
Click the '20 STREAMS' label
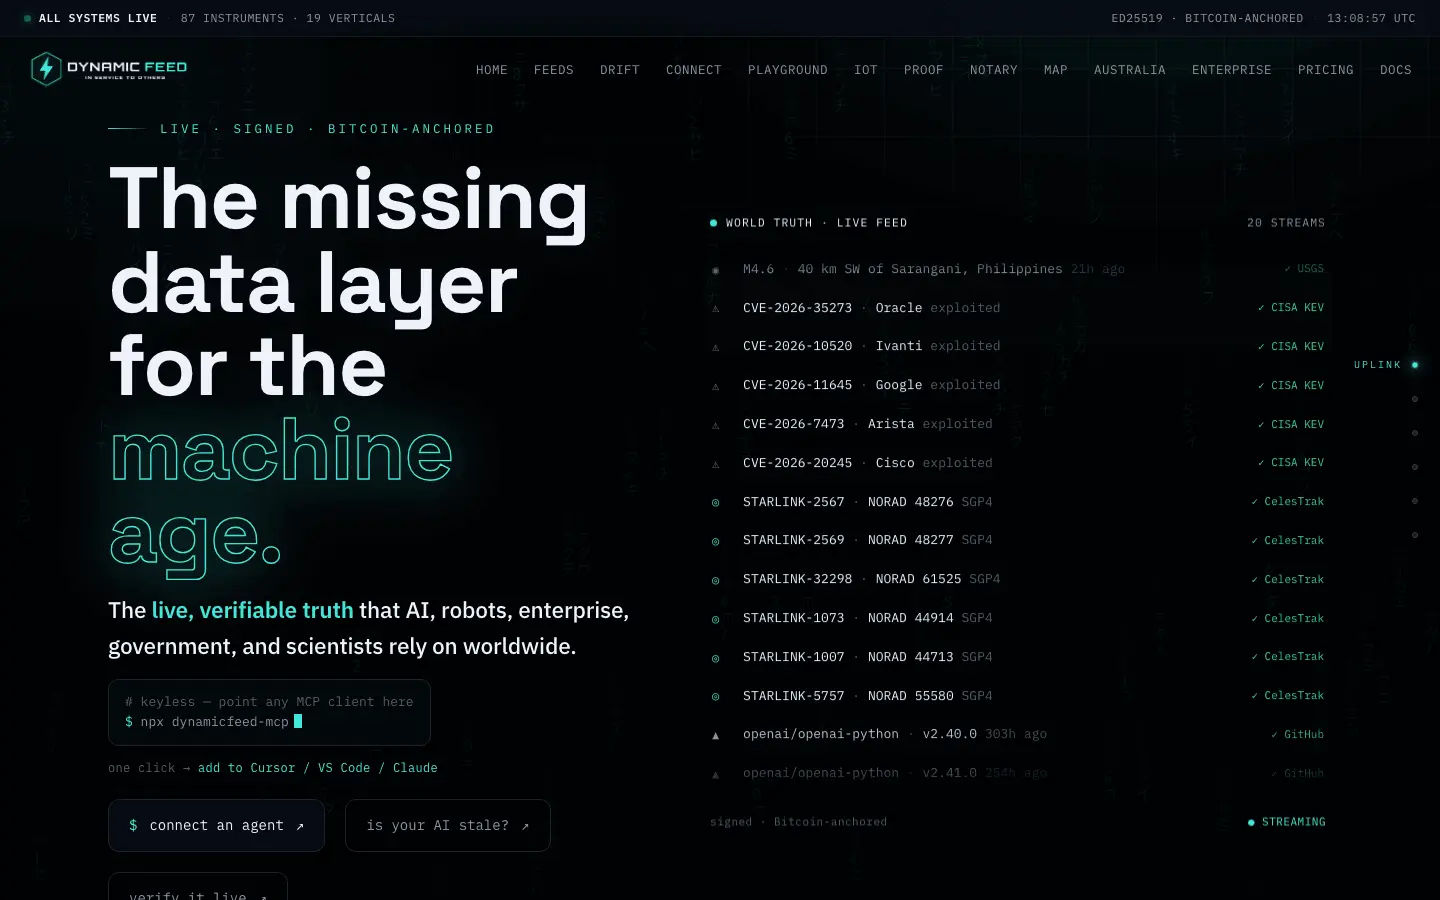pyautogui.click(x=1286, y=223)
